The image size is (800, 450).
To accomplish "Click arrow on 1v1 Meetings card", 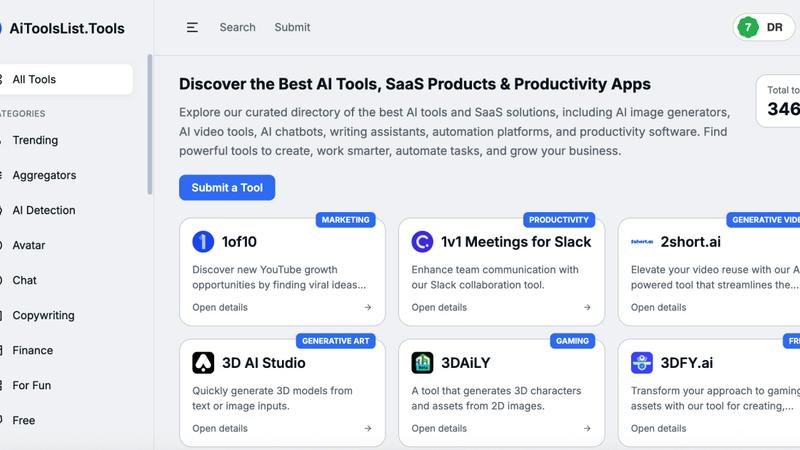I will pyautogui.click(x=587, y=307).
